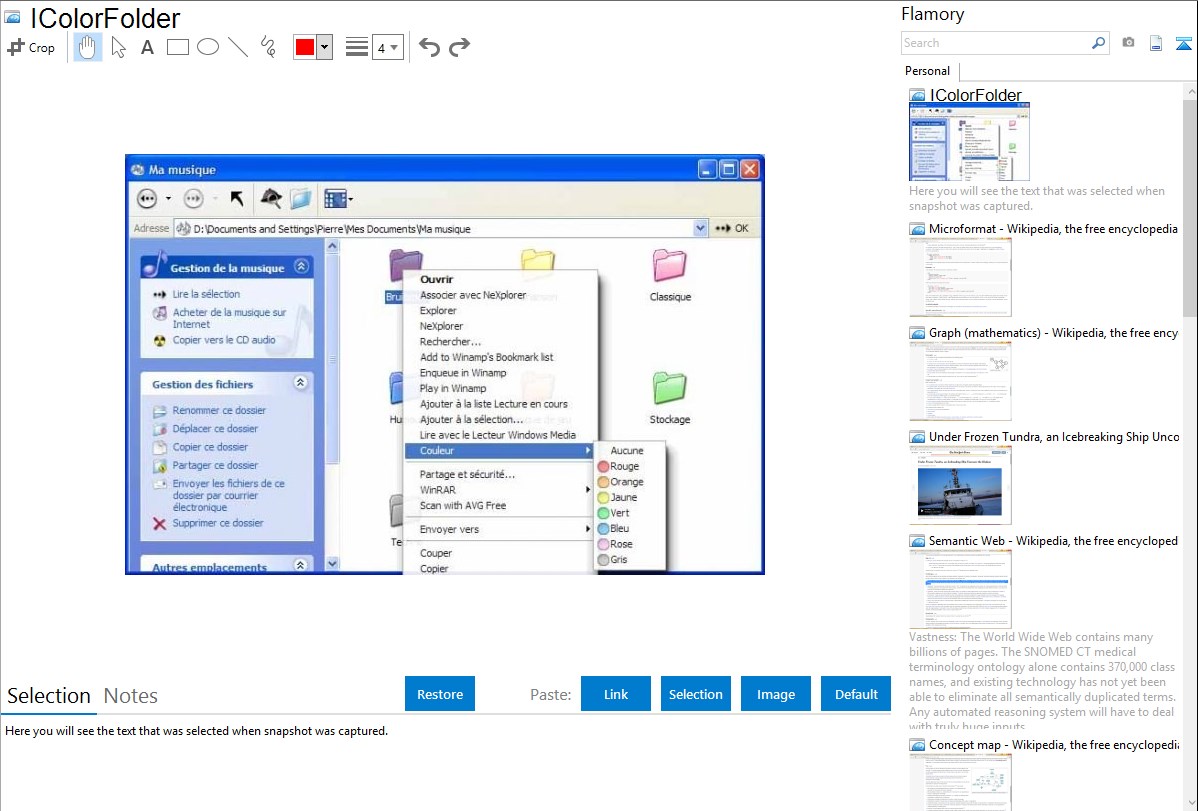Click the back navigation arrow icon
This screenshot has height=811, width=1198.
tap(147, 199)
